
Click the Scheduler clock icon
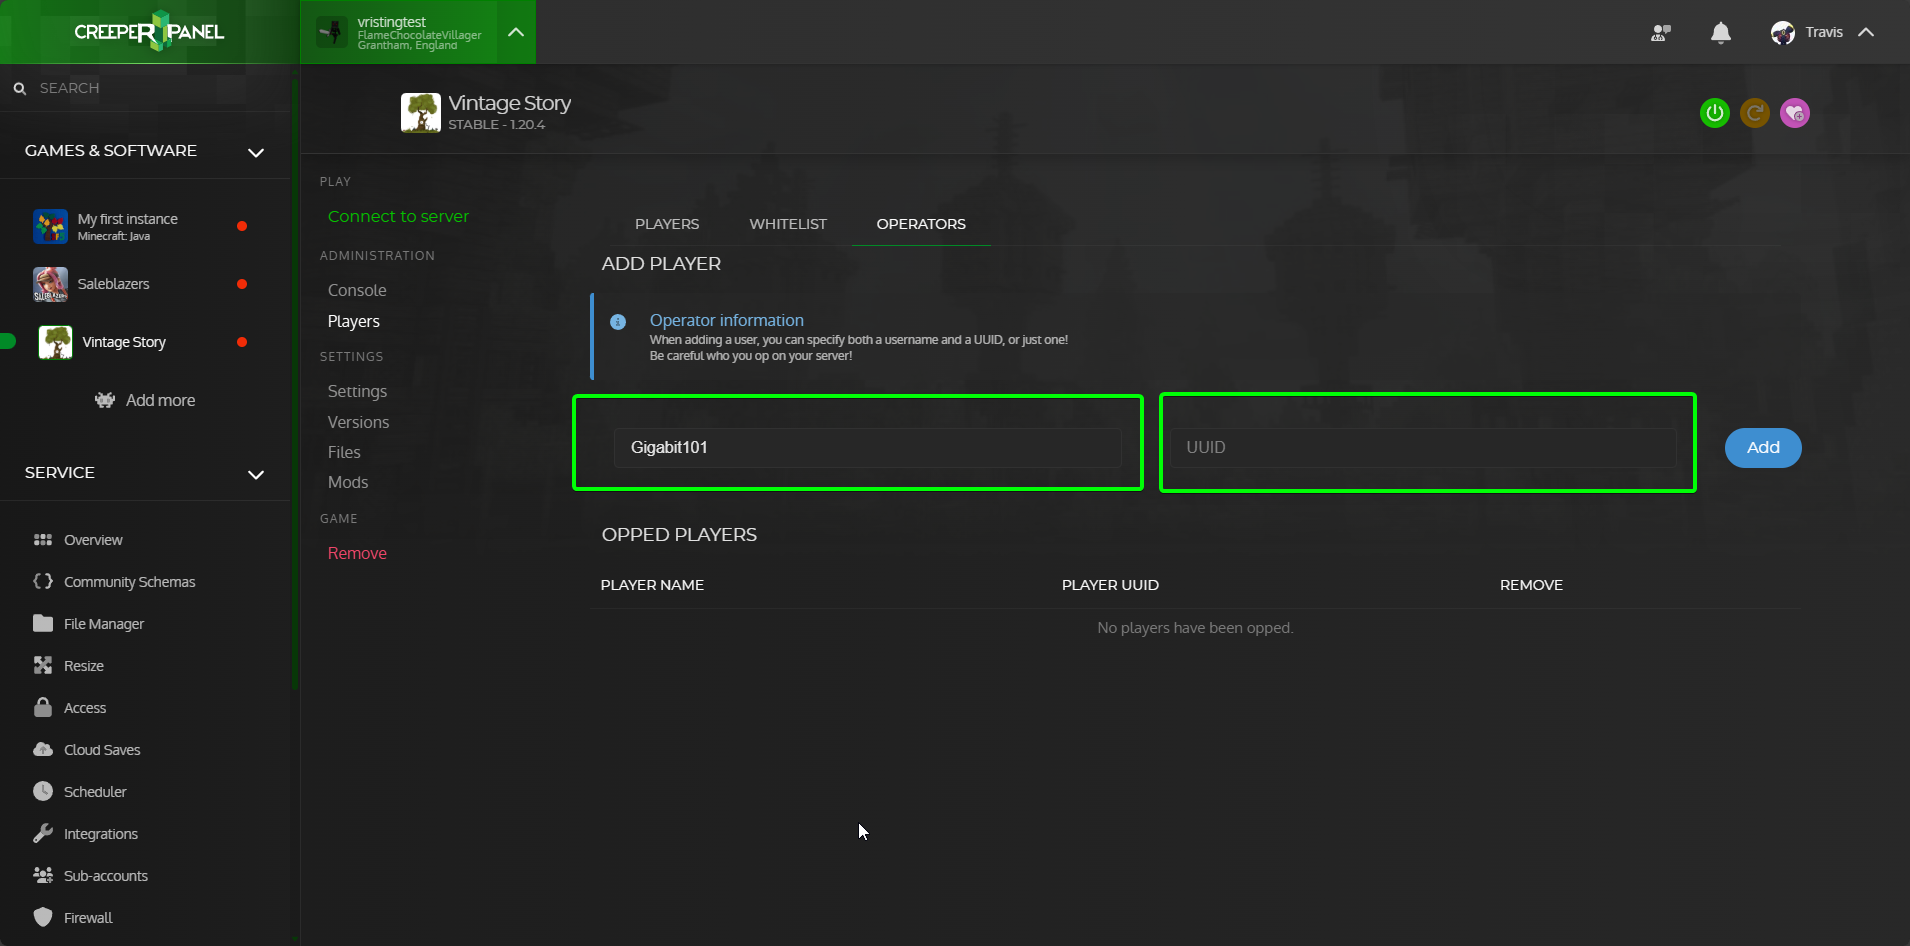43,791
